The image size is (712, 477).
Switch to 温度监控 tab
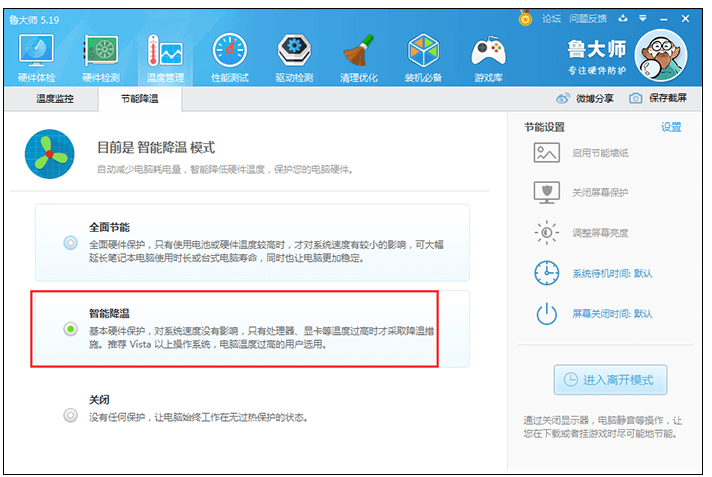pyautogui.click(x=54, y=99)
